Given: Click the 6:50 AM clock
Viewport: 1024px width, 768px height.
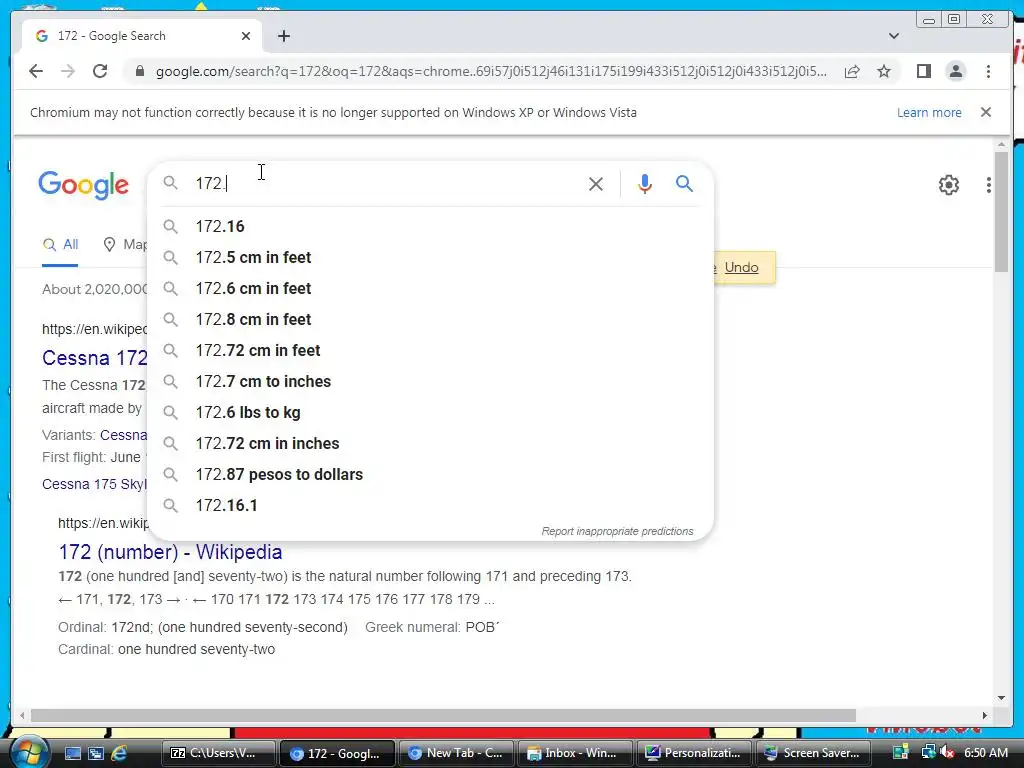Looking at the screenshot, I should [x=985, y=753].
